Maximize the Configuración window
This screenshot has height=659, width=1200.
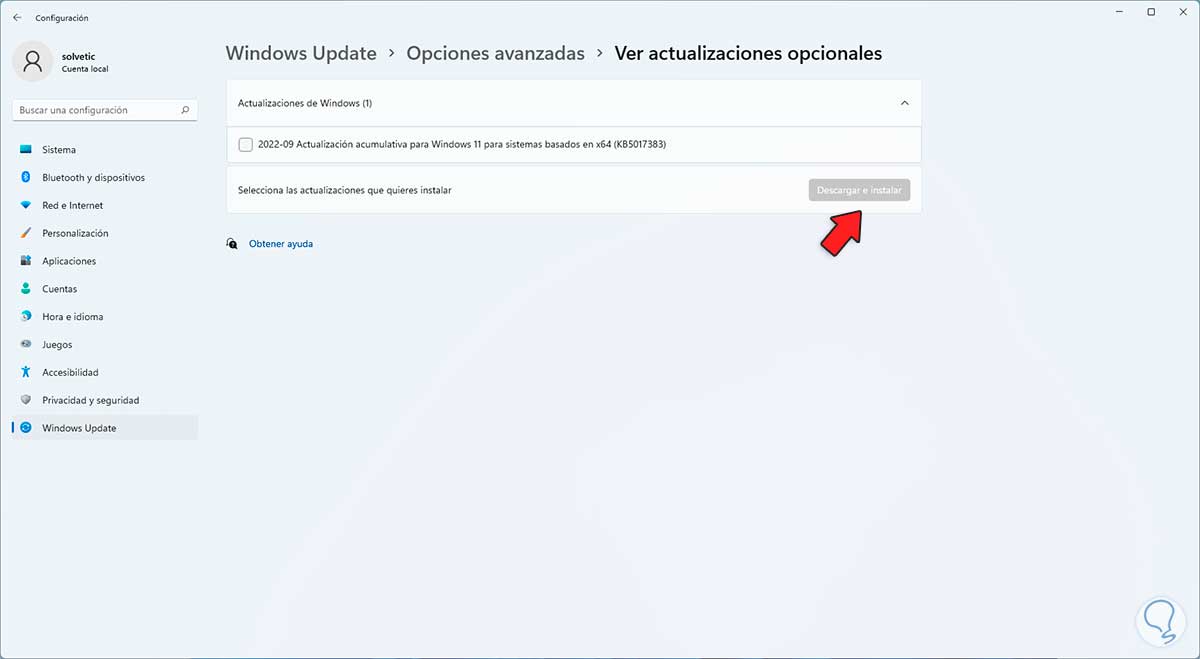tap(1151, 12)
